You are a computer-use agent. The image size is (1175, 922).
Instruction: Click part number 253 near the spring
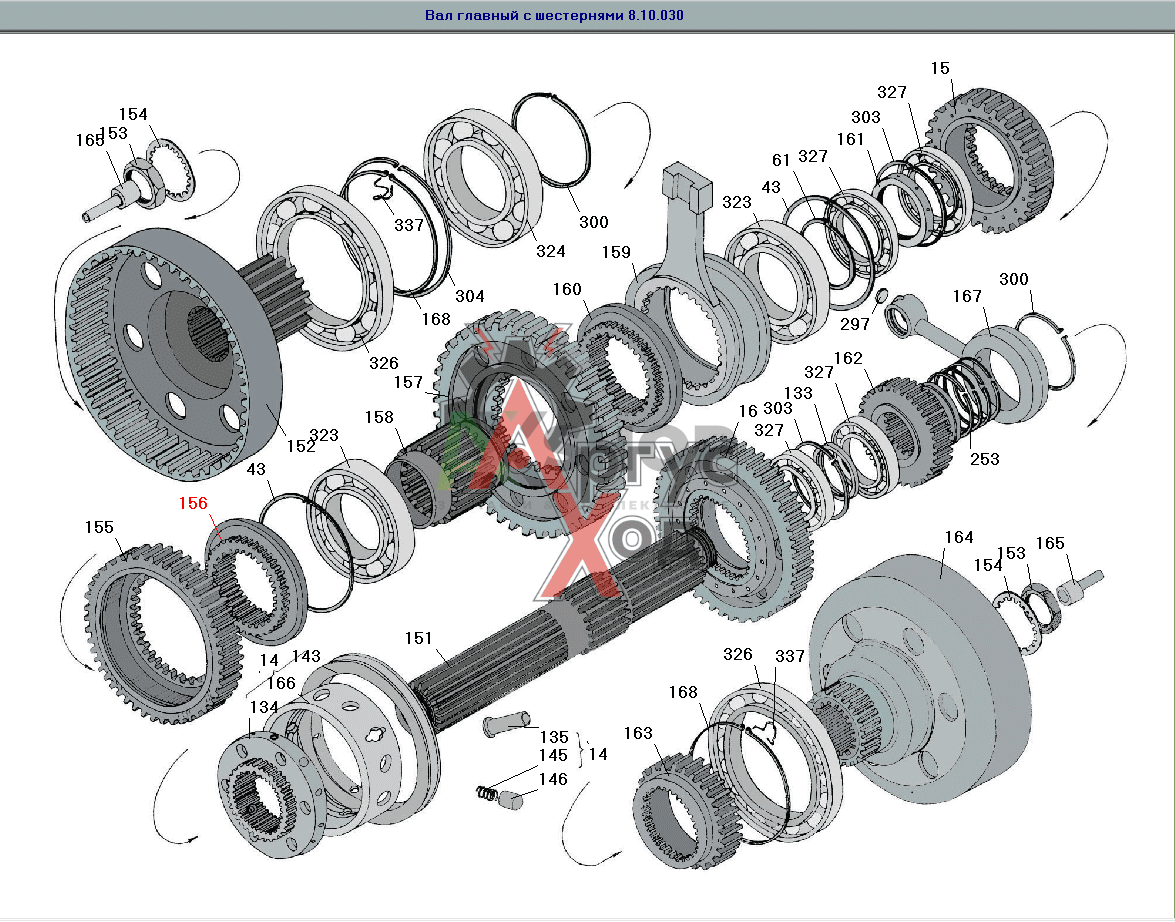click(984, 459)
